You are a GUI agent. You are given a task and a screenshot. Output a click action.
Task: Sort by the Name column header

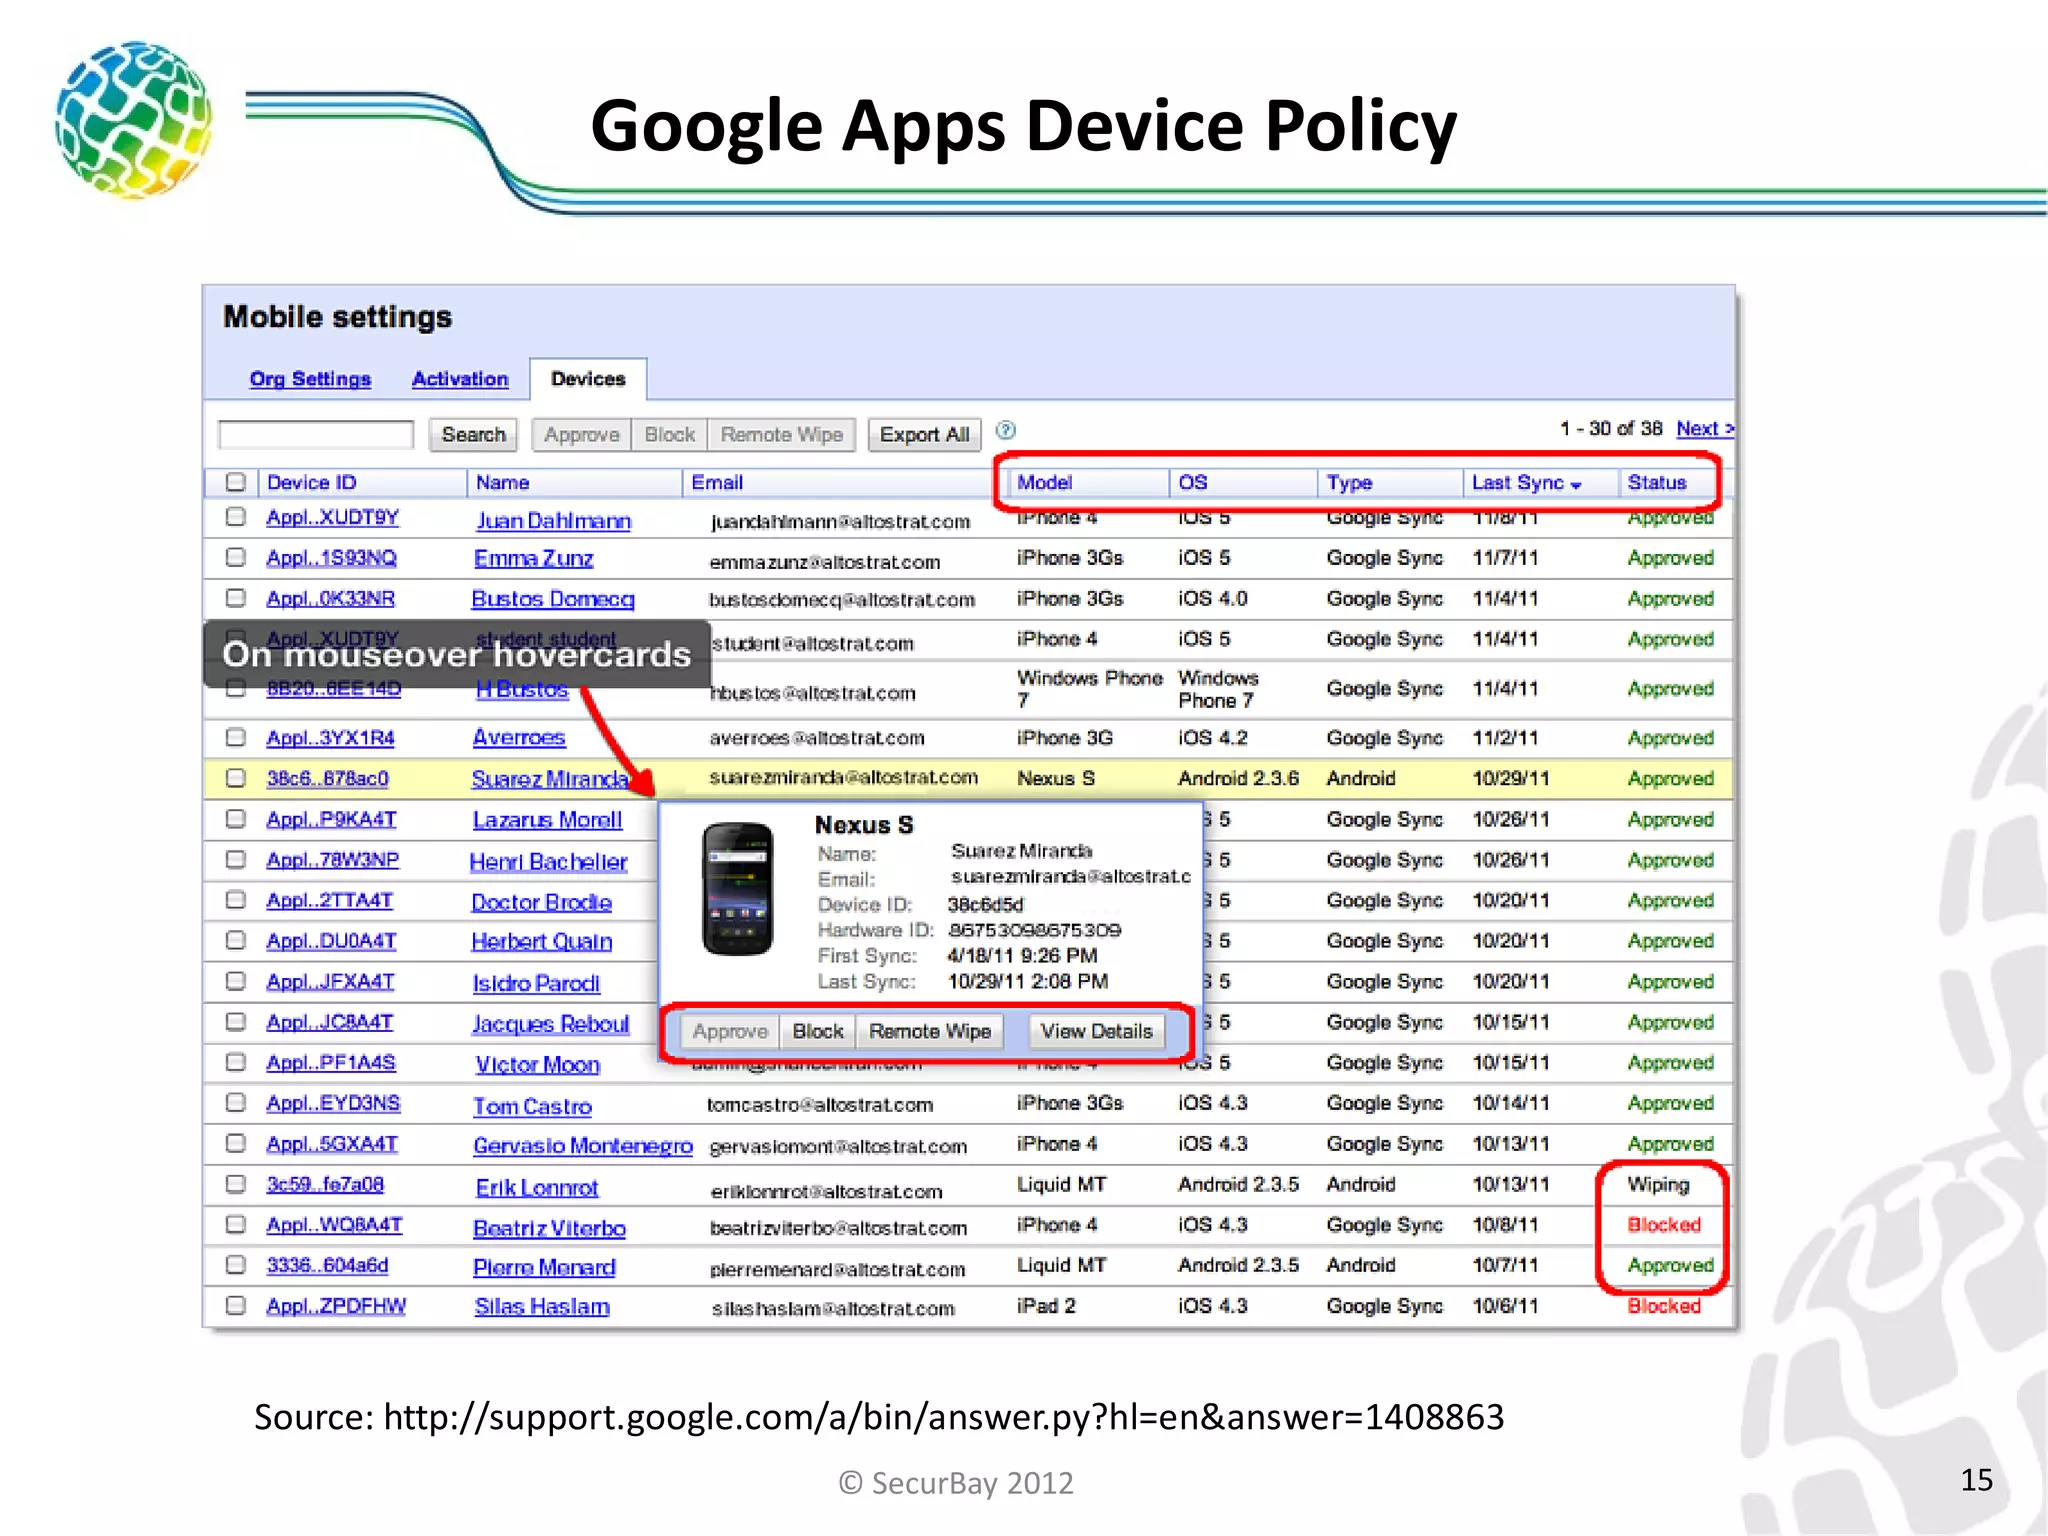(502, 483)
